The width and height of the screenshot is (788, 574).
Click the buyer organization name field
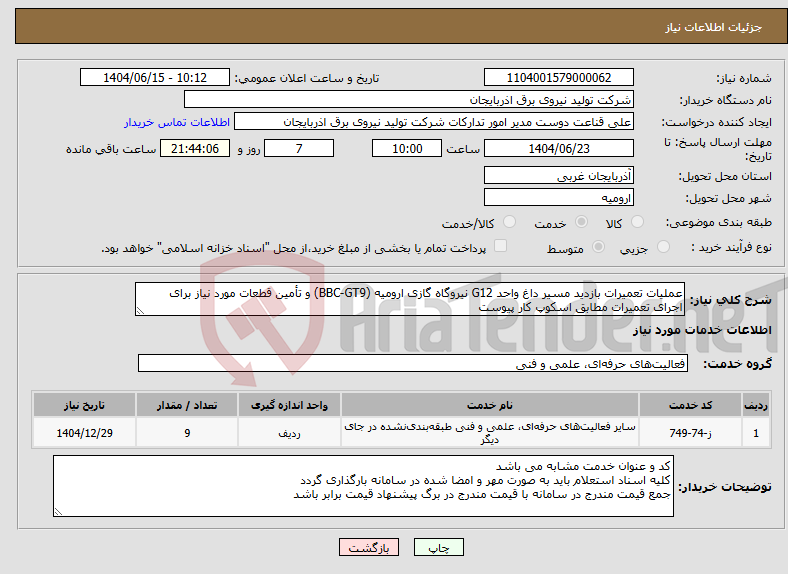(x=409, y=100)
